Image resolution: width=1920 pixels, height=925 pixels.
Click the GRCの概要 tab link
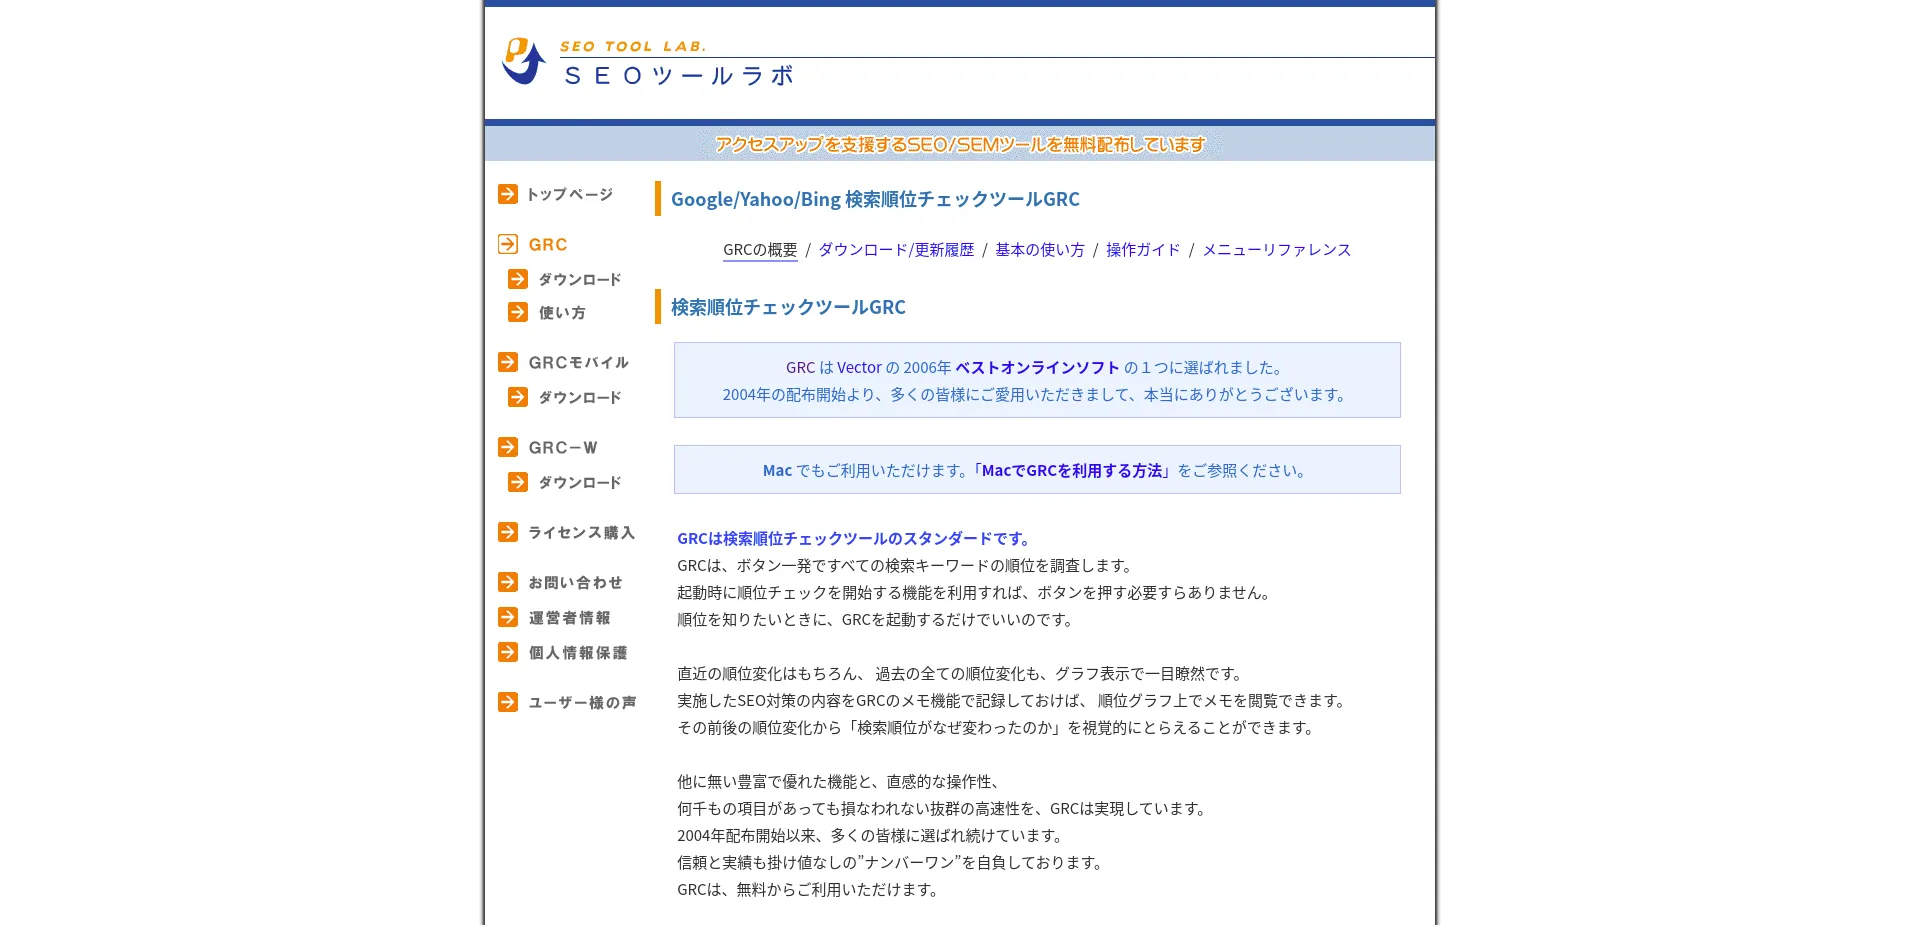click(760, 250)
